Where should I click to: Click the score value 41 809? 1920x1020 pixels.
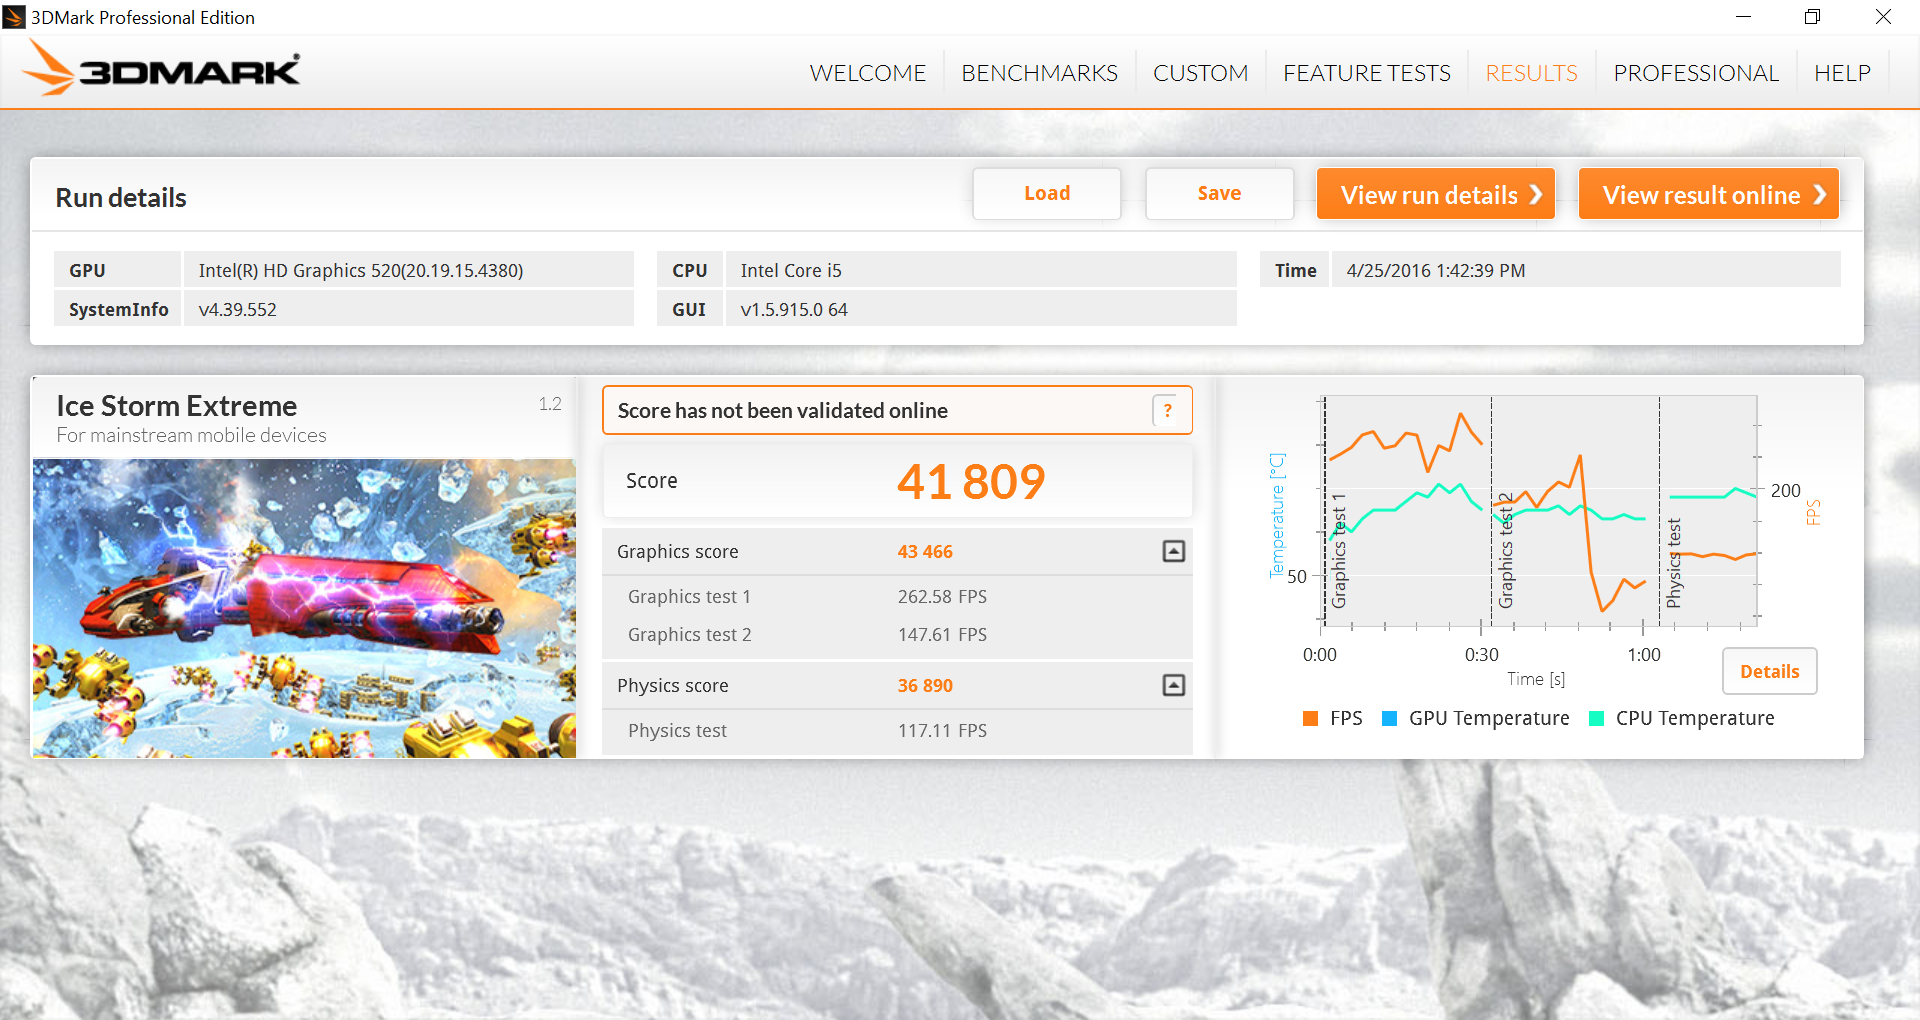970,481
